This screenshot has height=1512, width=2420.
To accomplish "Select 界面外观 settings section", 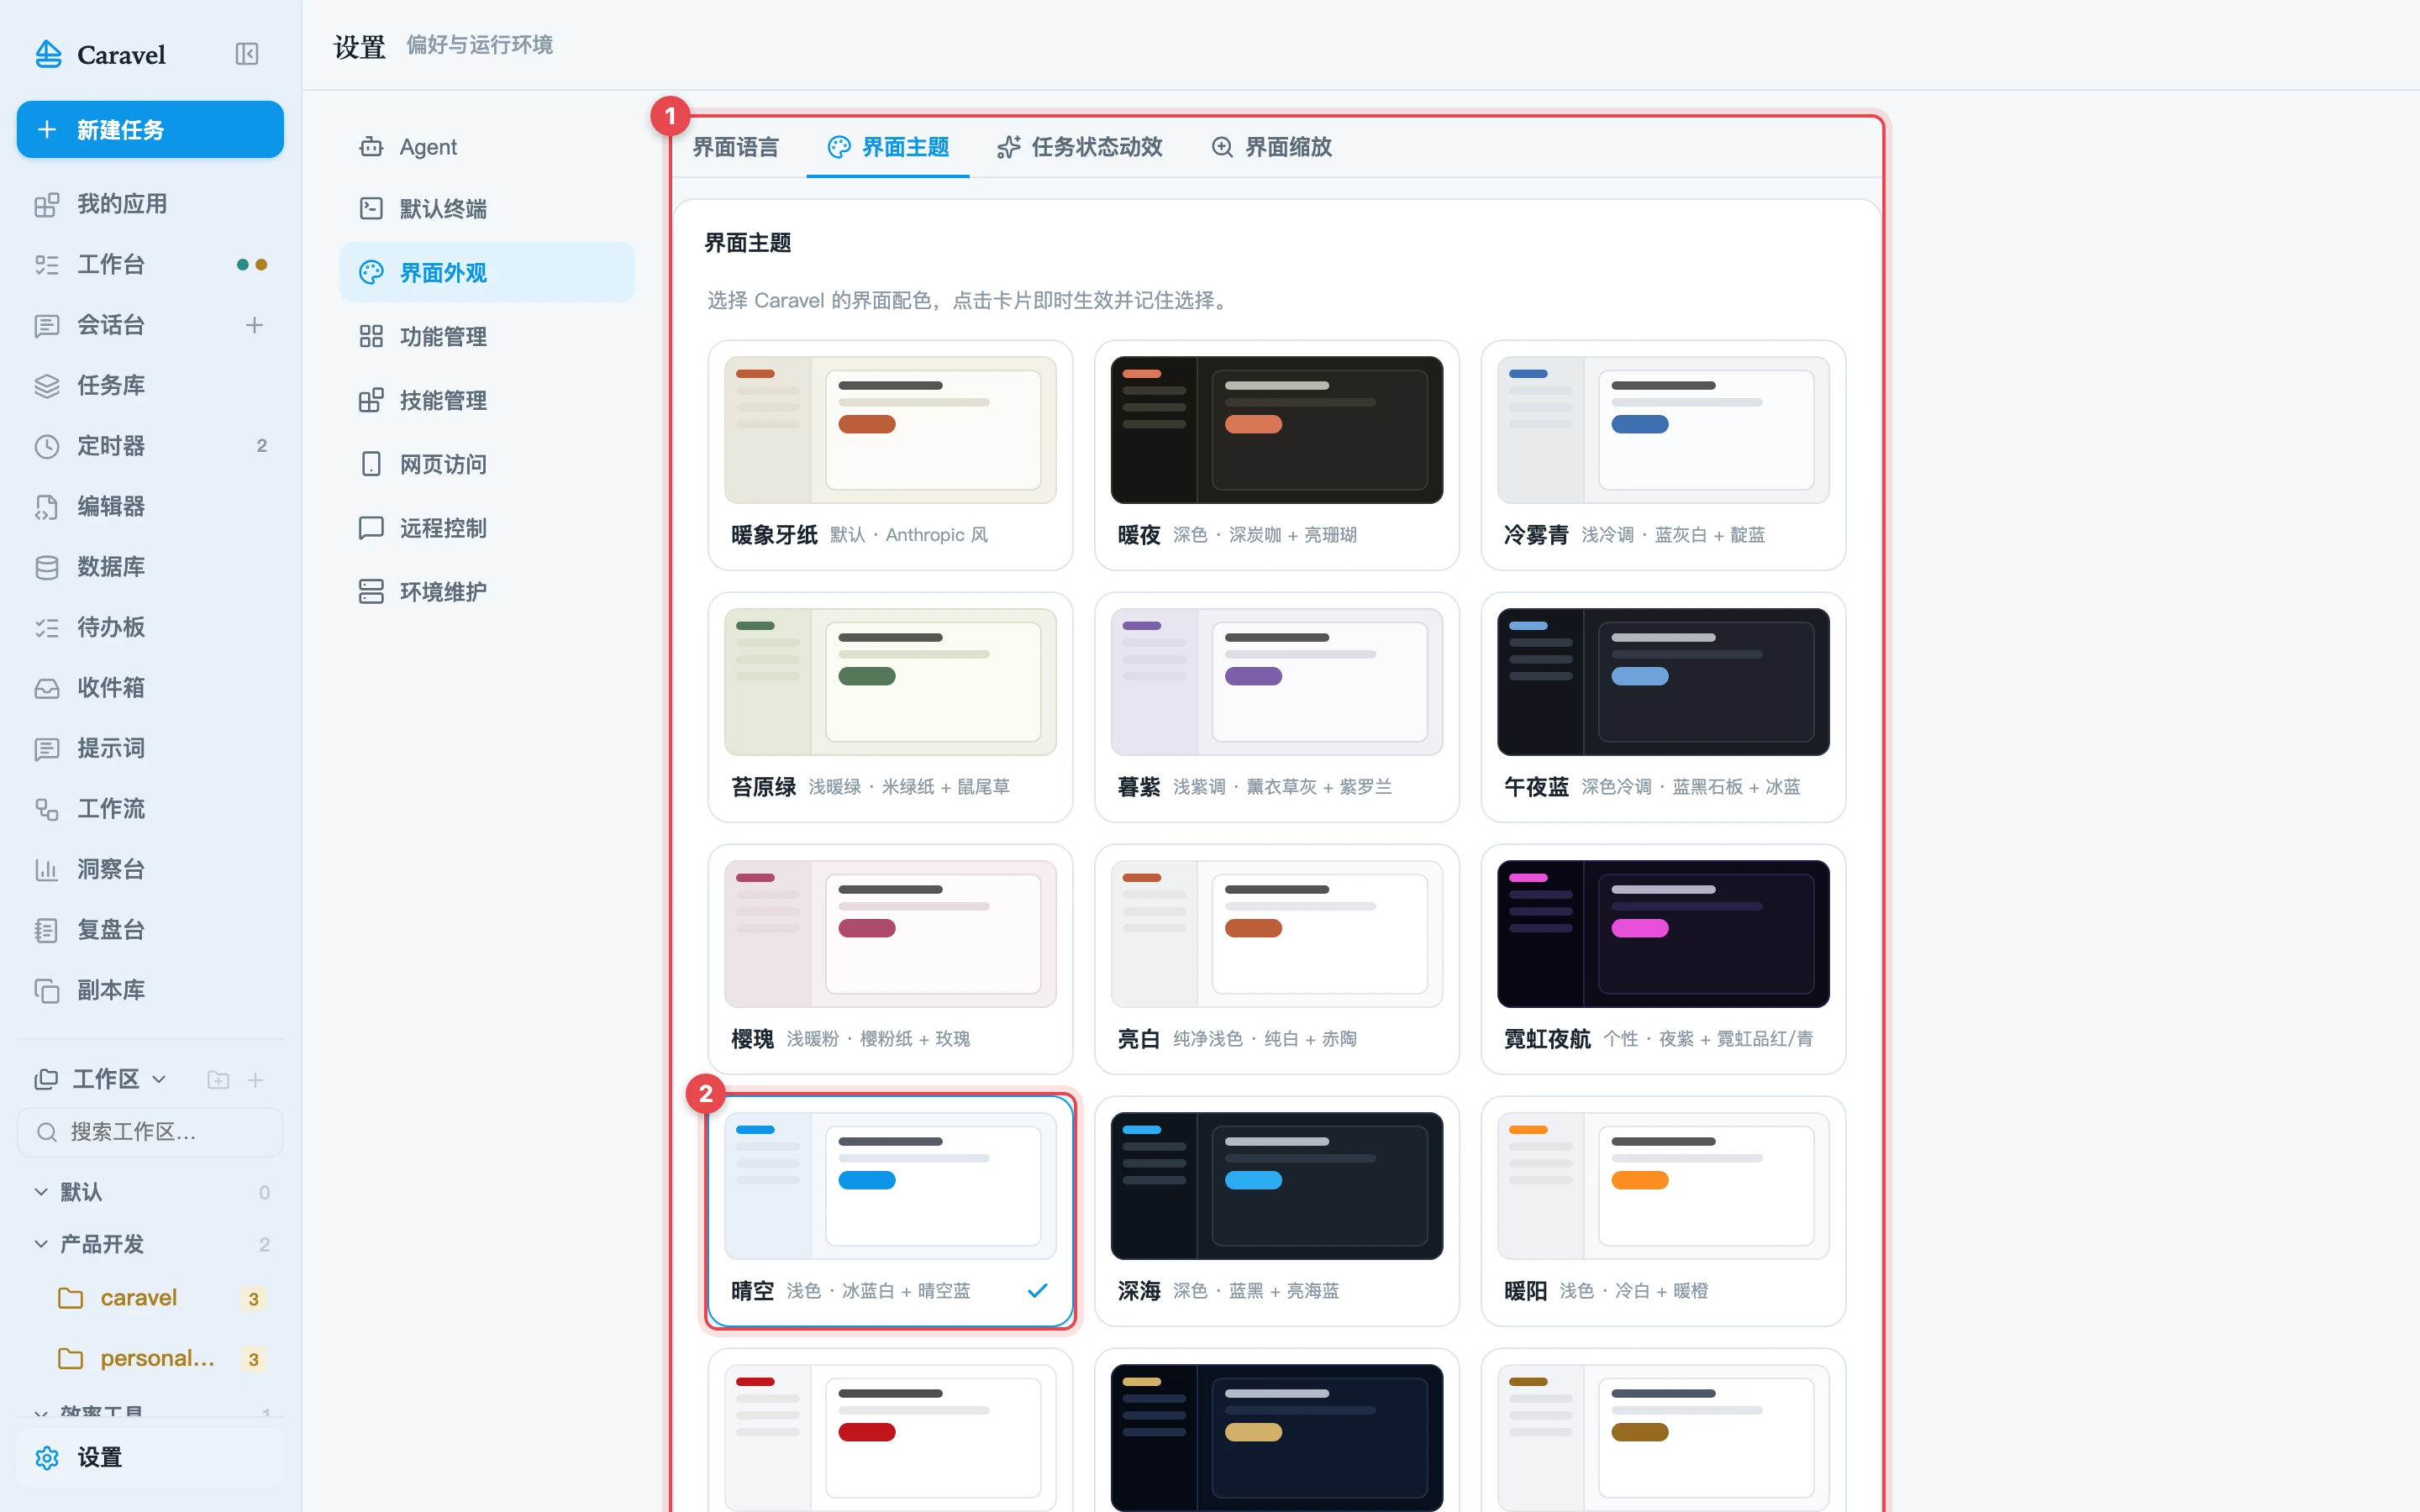I will tap(487, 273).
